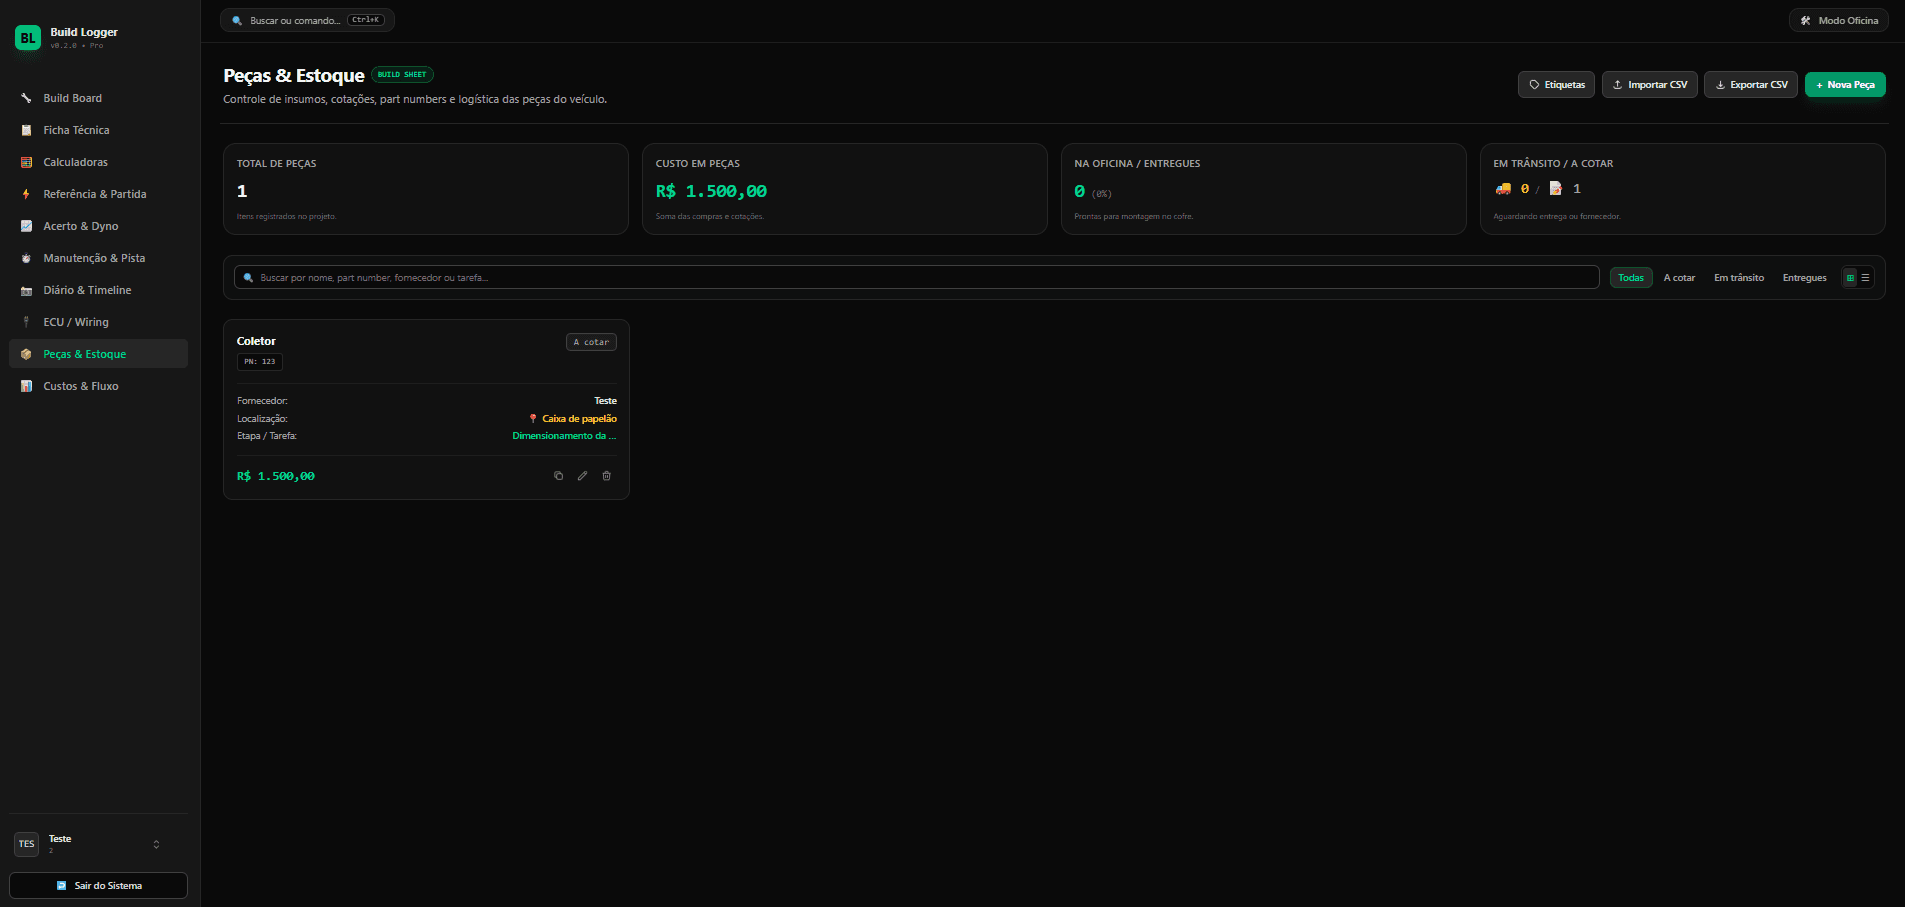Click the Coletor card title
1905x907 pixels.
[256, 341]
